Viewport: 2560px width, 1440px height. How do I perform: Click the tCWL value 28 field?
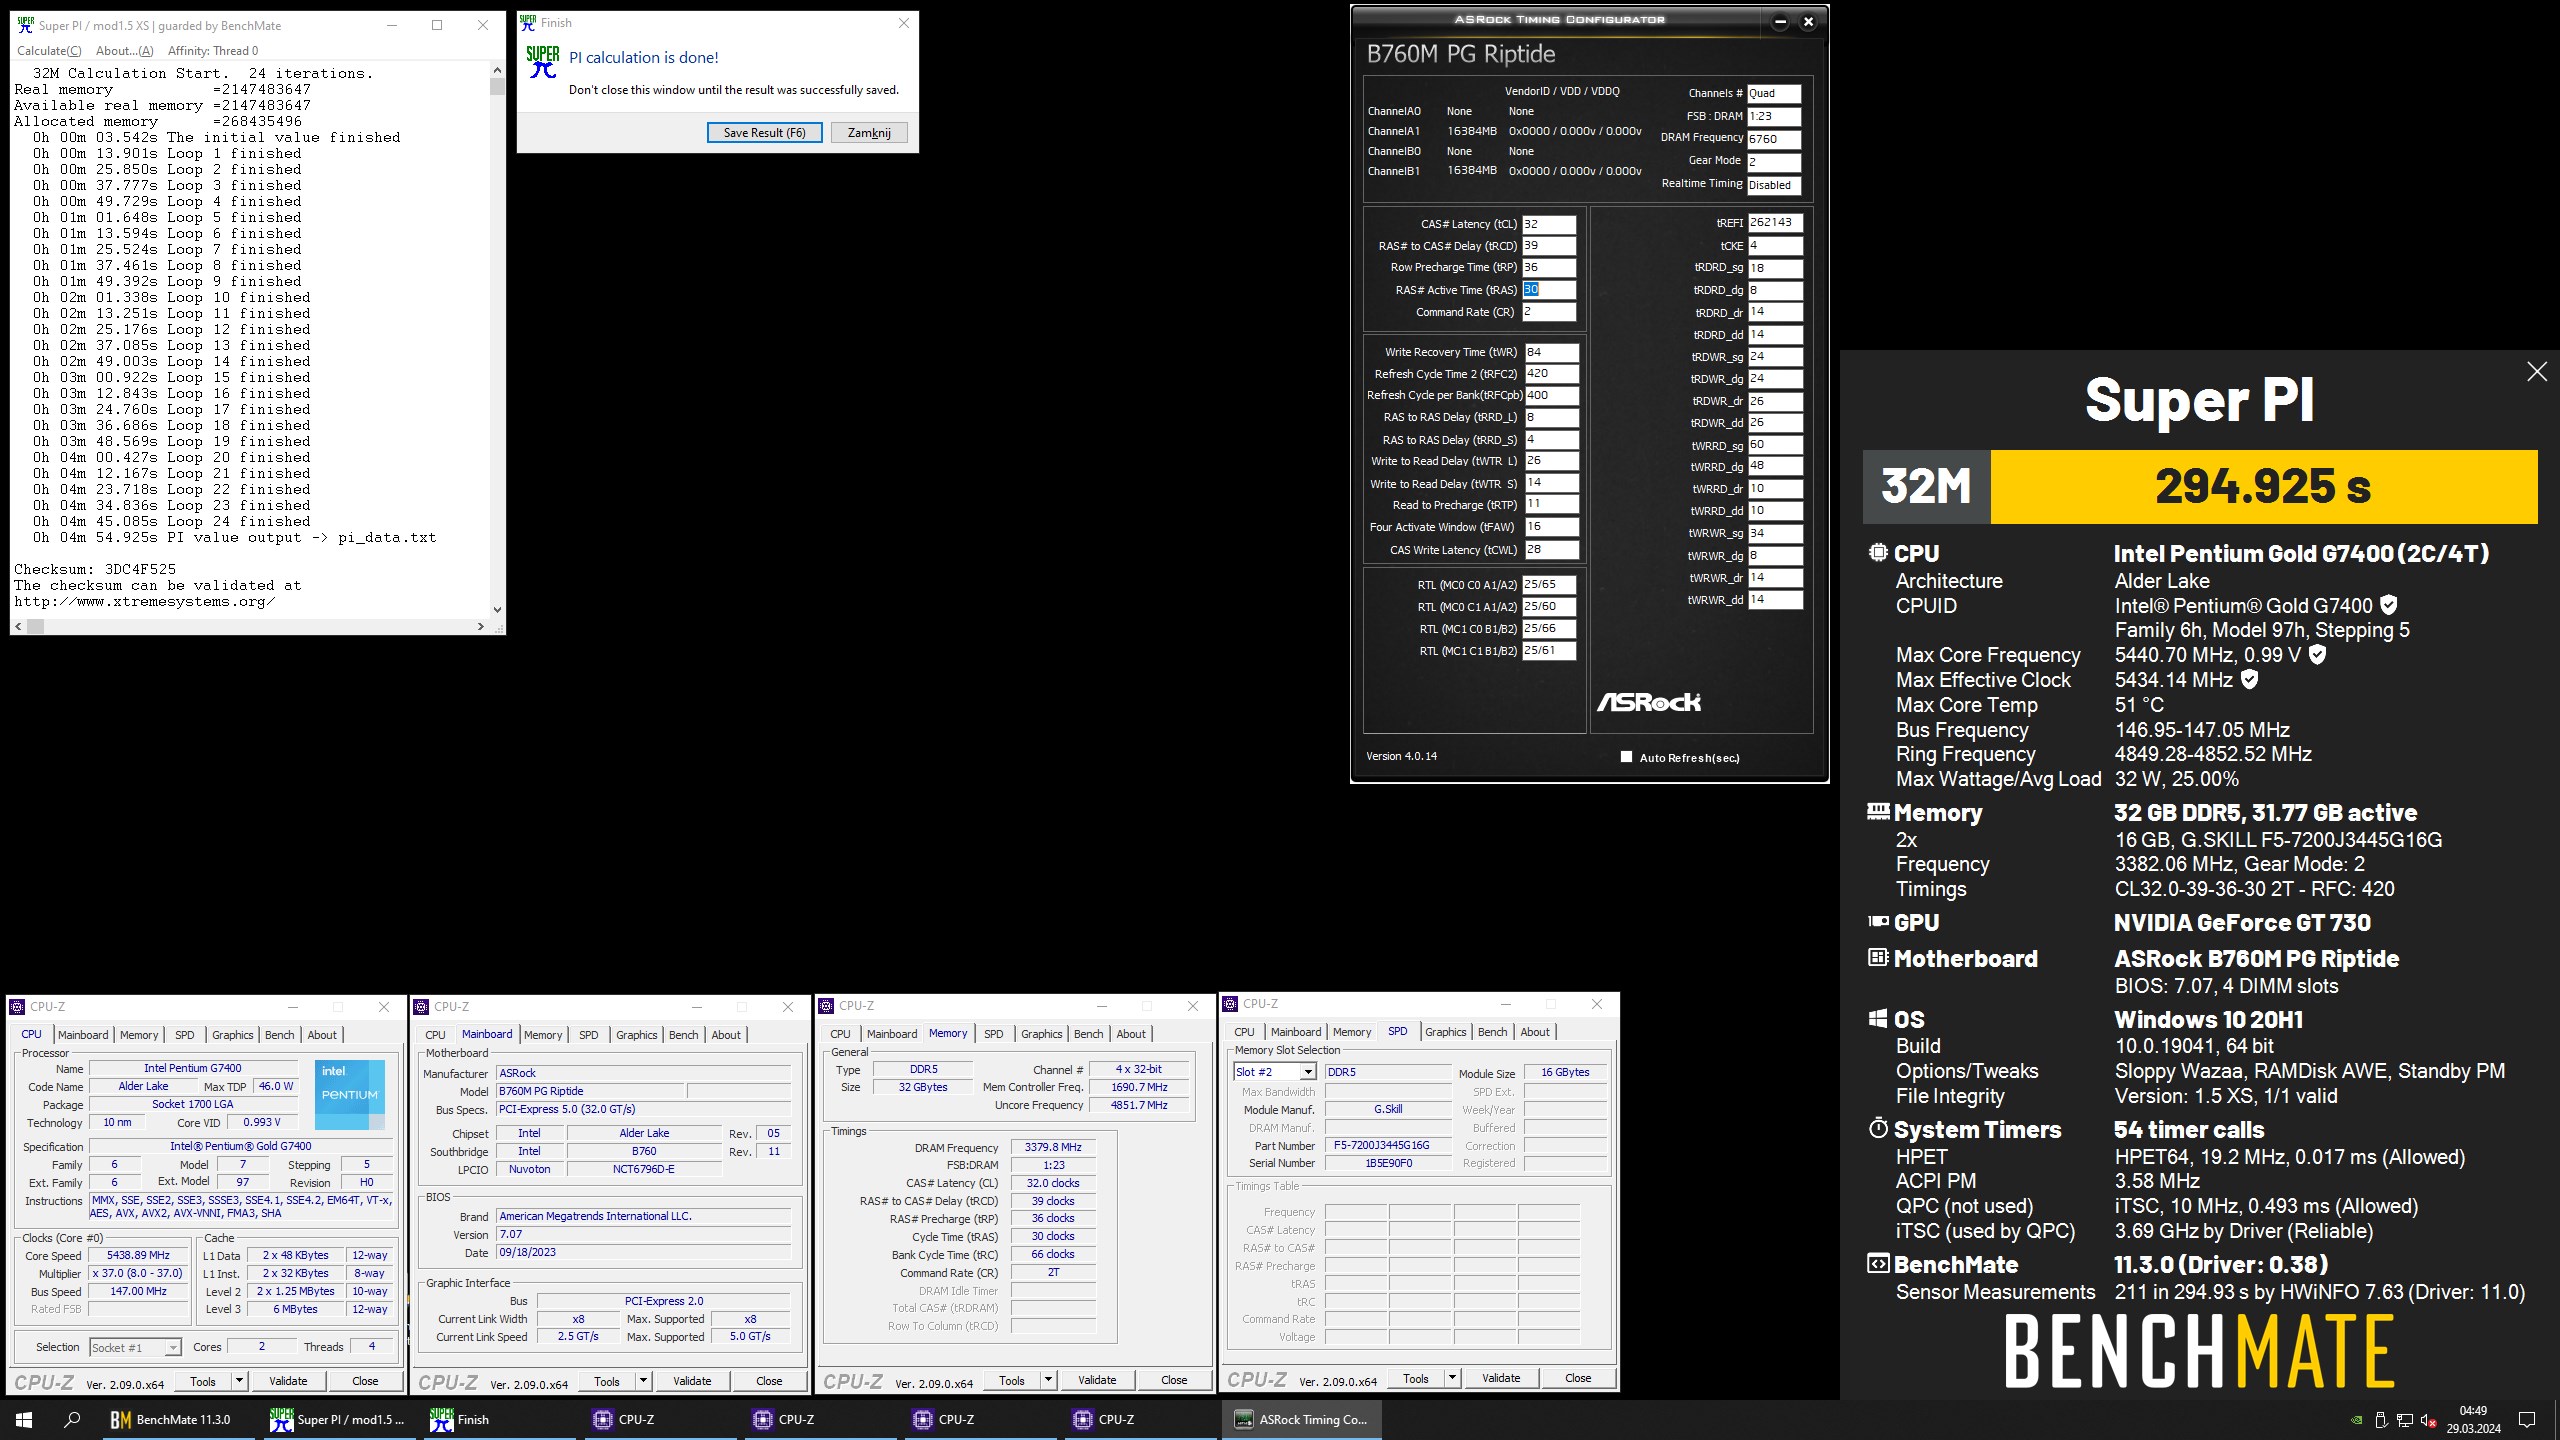point(1552,550)
